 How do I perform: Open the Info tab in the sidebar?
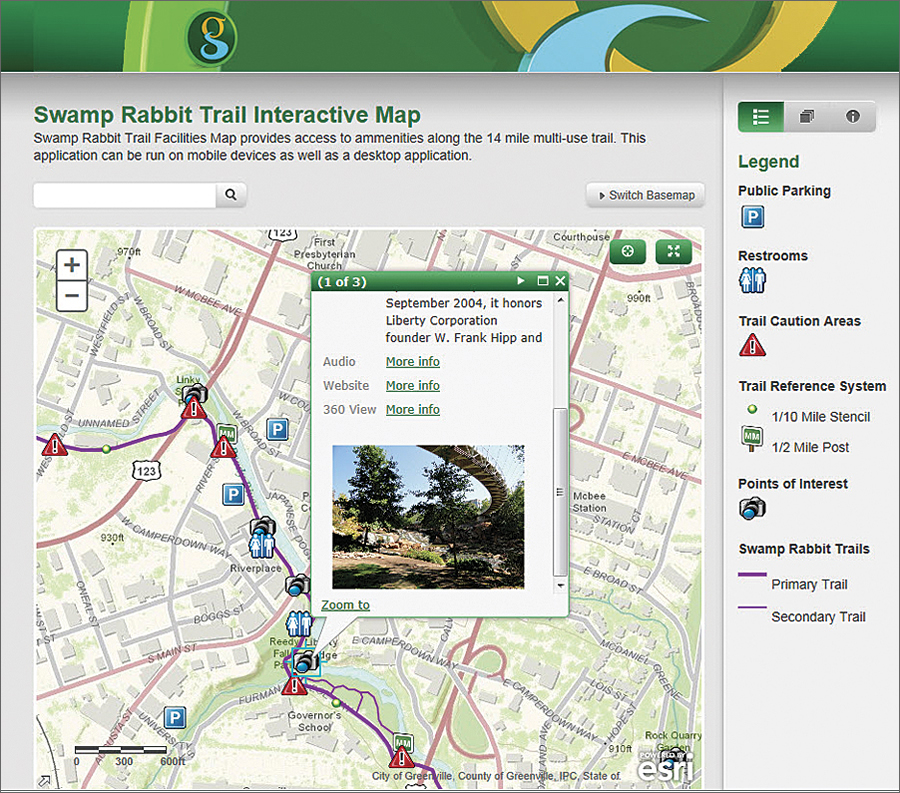coord(852,116)
